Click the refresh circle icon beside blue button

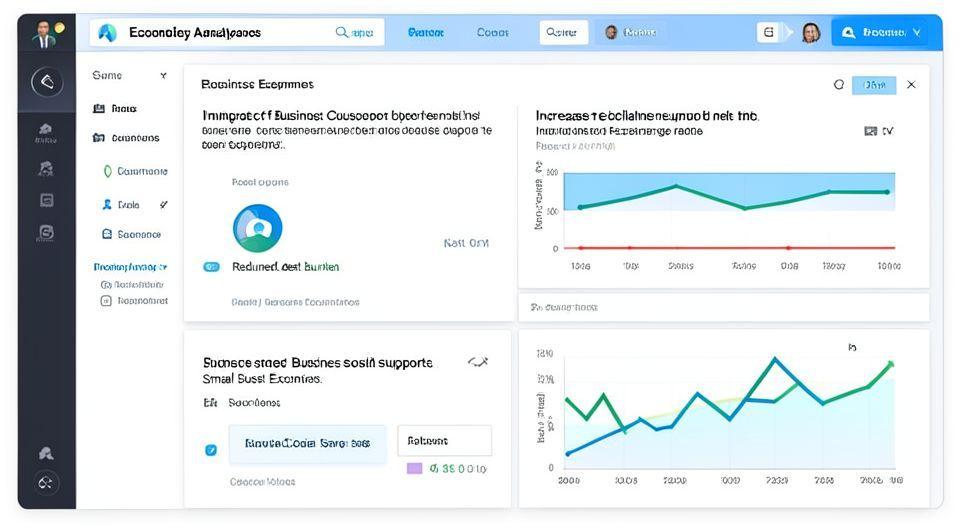(x=839, y=85)
